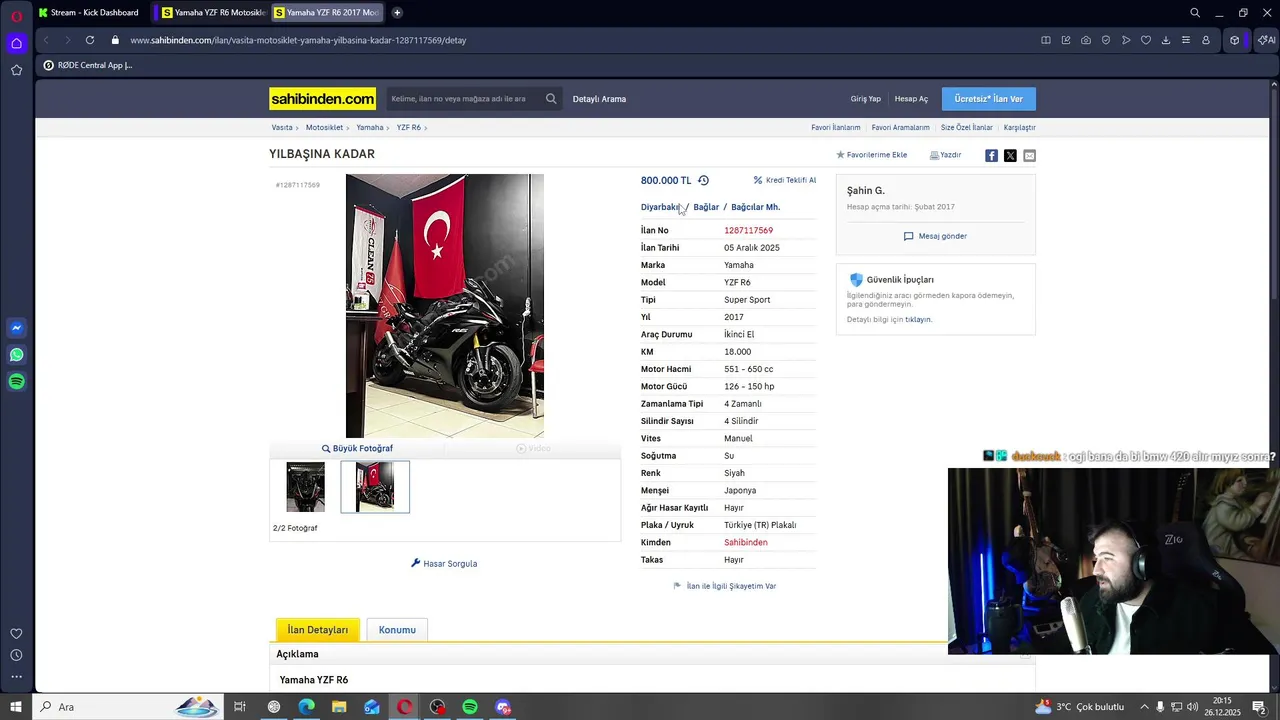Viewport: 1280px width, 720px height.
Task: Open the browser downloads icon
Action: point(1166,40)
